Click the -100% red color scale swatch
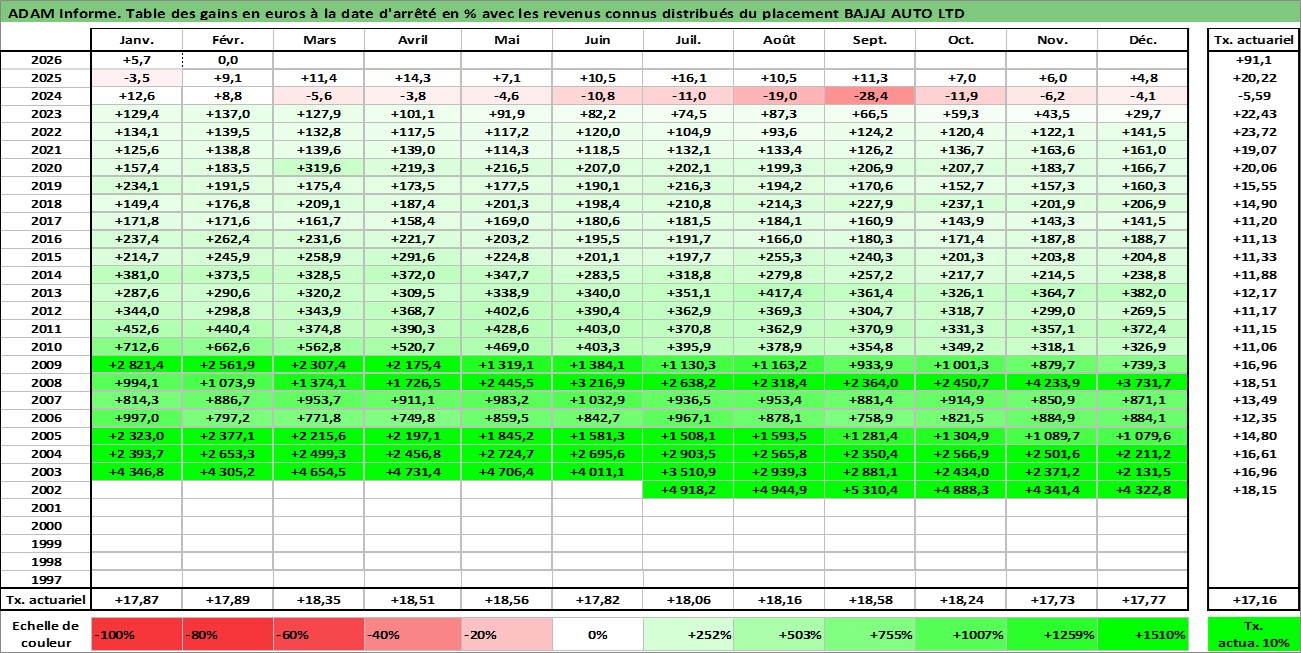Screen dimensions: 1301x653 pyautogui.click(x=136, y=634)
